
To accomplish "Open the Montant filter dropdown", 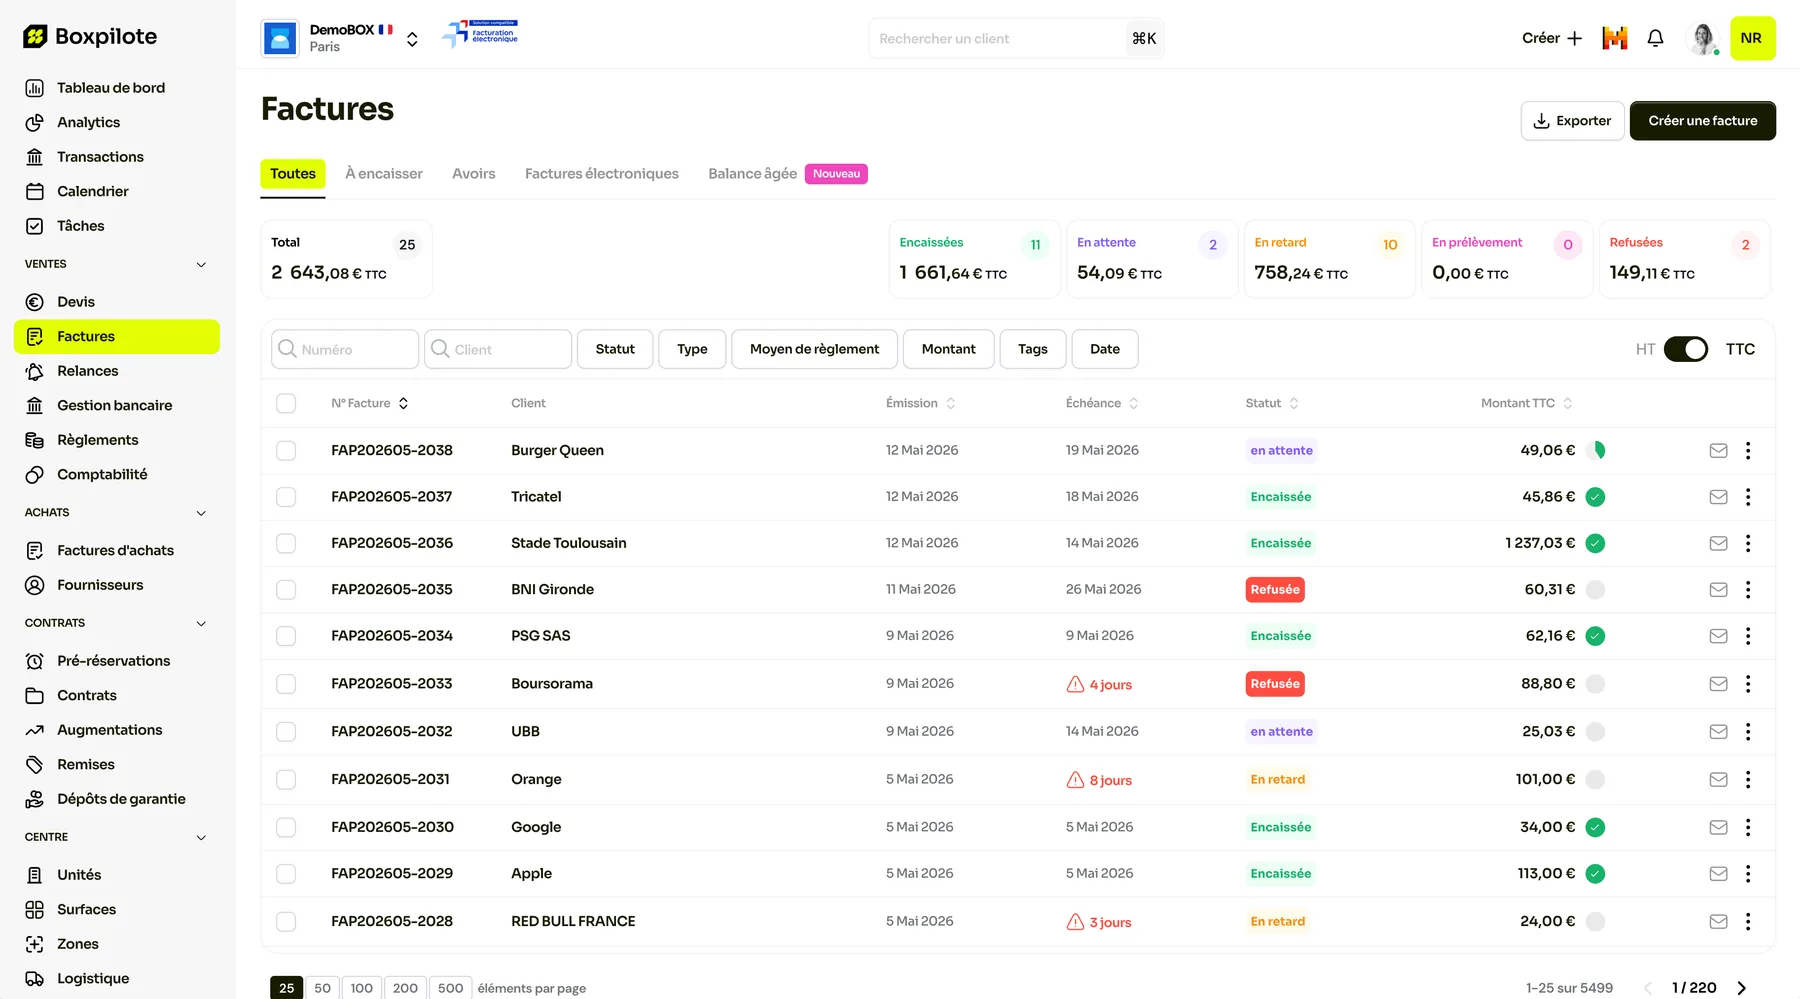I will click(x=948, y=349).
